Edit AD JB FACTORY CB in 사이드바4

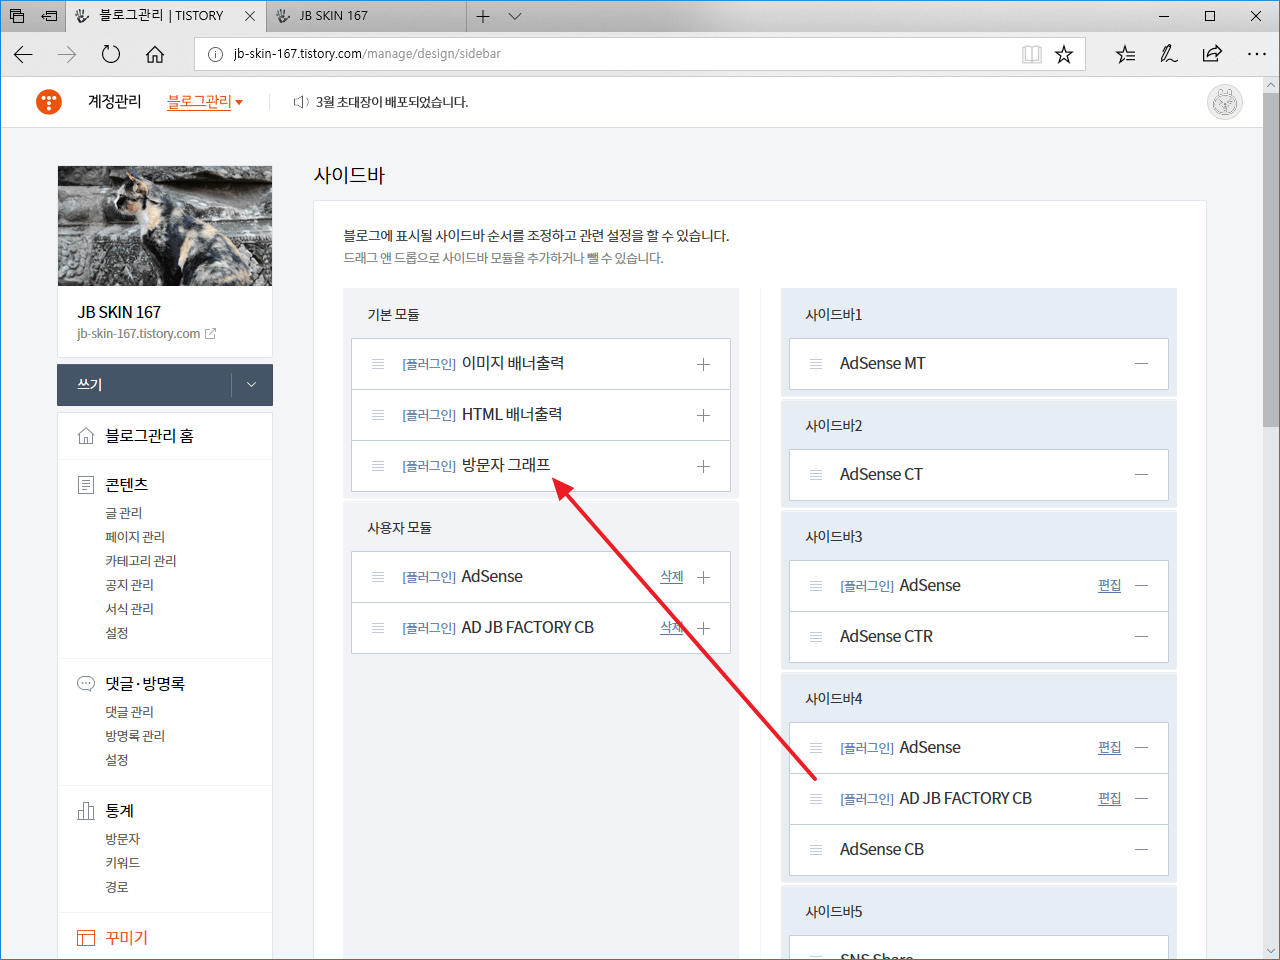[1110, 799]
